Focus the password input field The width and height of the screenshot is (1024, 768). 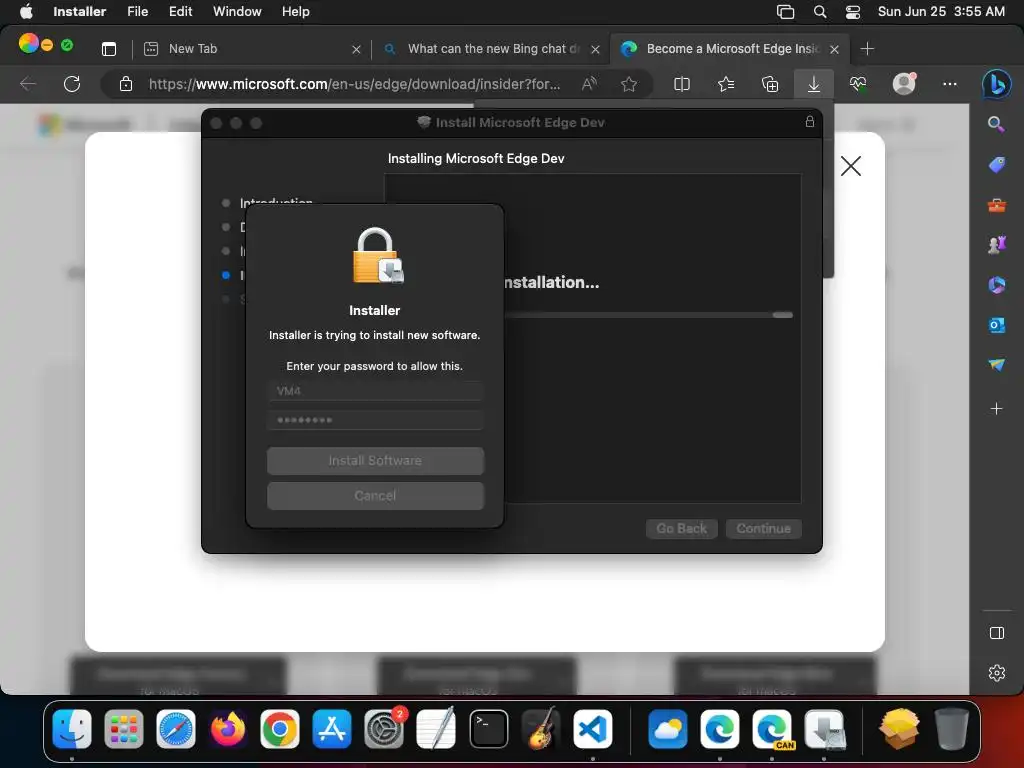click(x=376, y=420)
